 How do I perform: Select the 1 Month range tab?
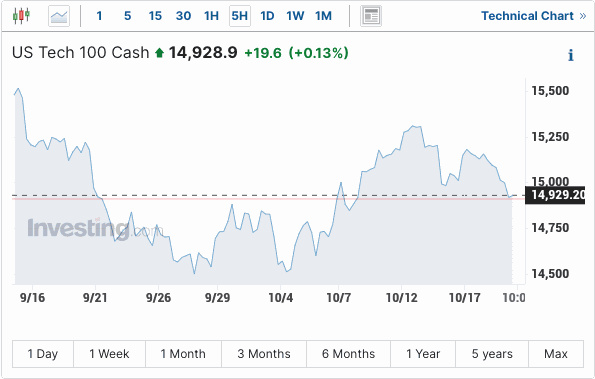click(x=183, y=354)
